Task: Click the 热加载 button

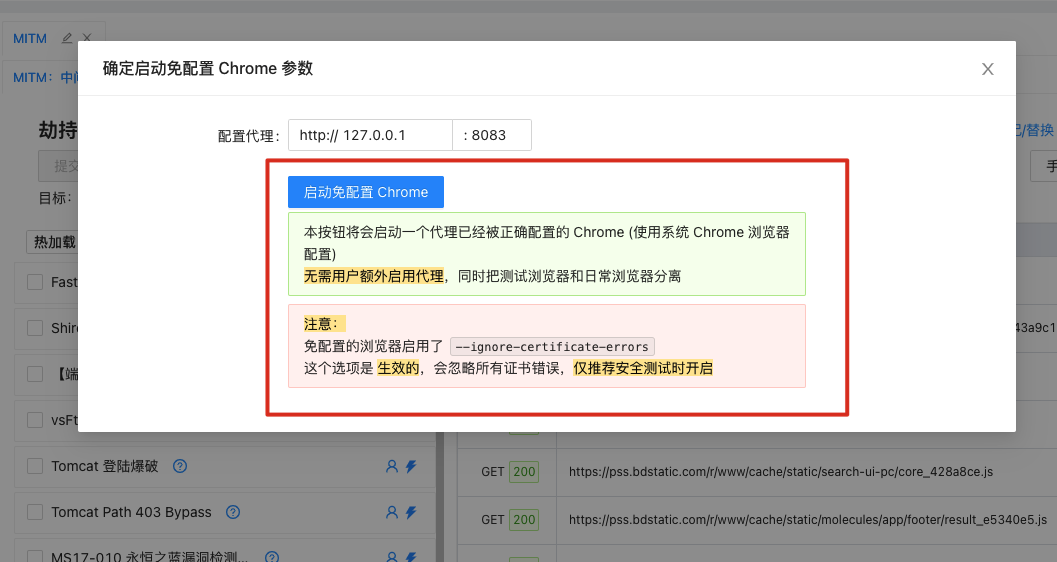Action: tap(53, 242)
